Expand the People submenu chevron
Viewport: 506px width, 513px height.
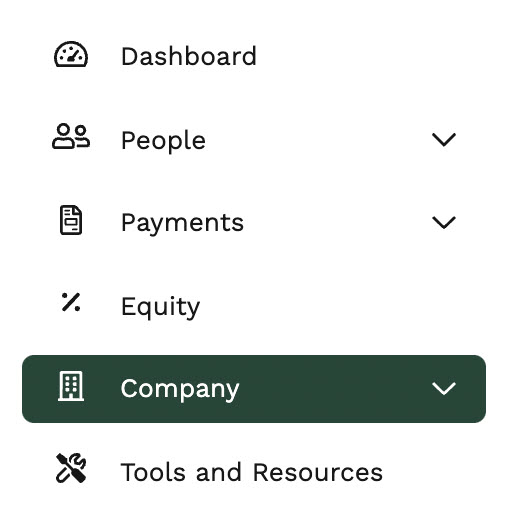(x=444, y=139)
